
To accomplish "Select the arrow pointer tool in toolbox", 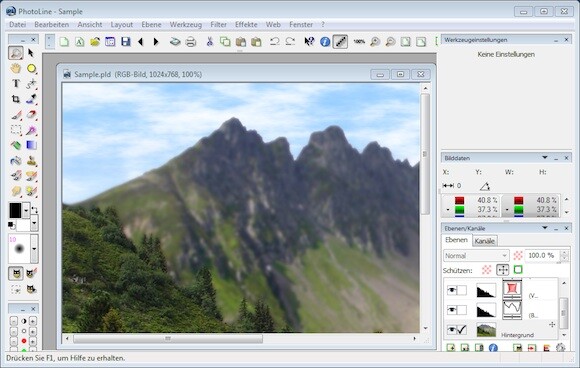I will [31, 53].
